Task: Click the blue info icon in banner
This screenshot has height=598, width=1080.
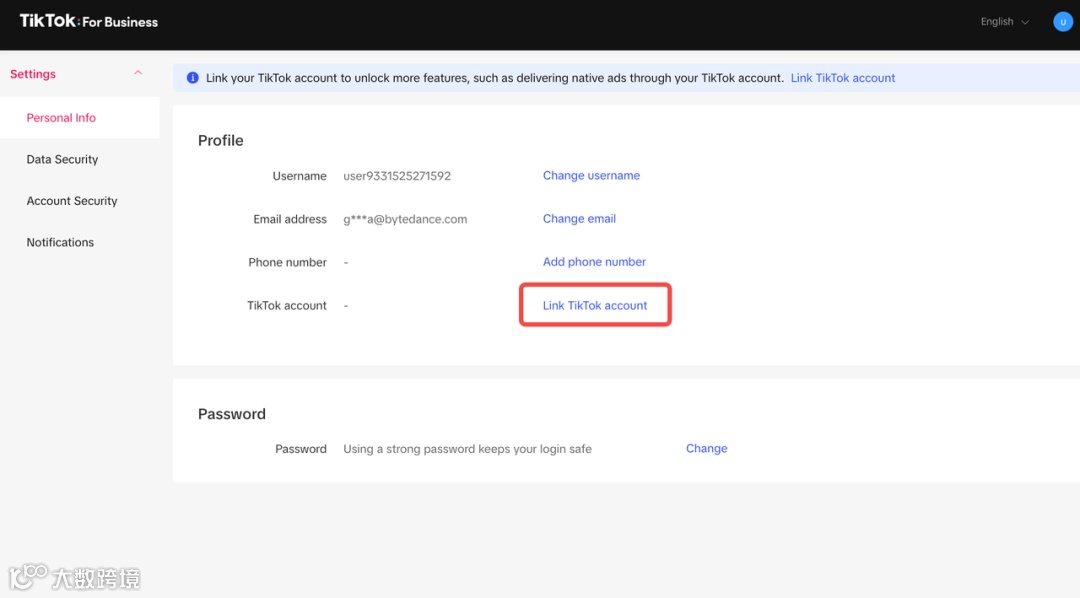Action: (193, 78)
